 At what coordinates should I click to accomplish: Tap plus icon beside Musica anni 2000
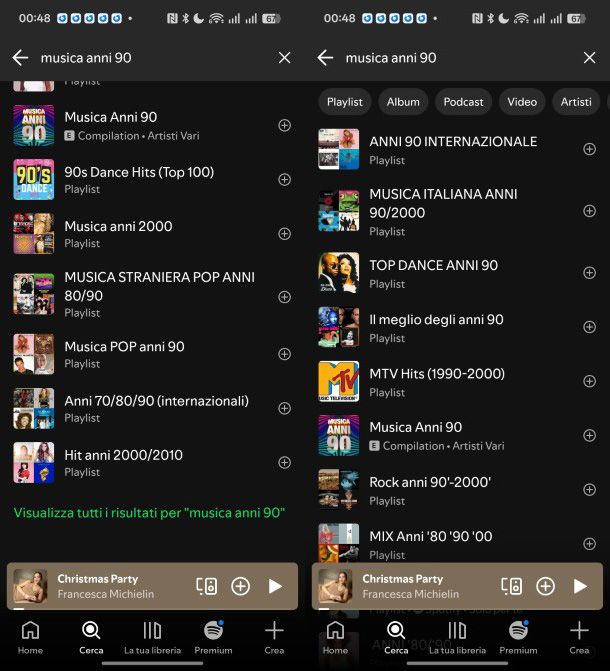[x=284, y=234]
